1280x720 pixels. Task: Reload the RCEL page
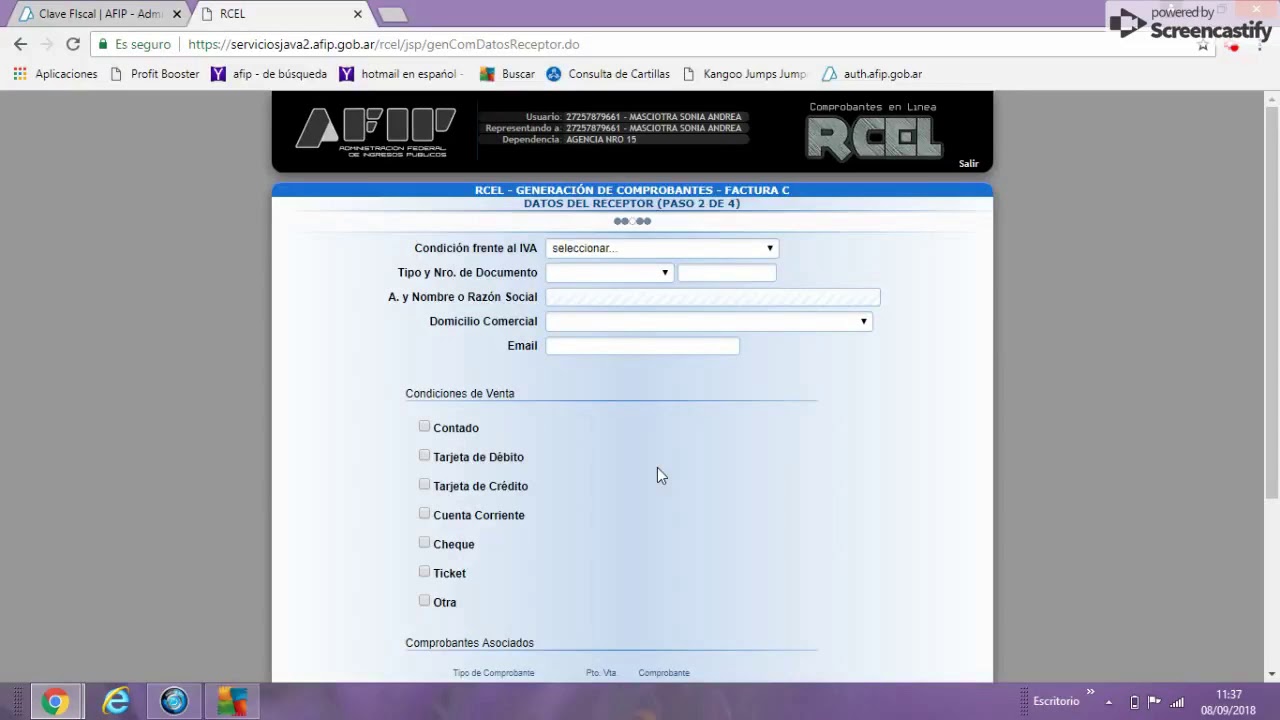tap(73, 44)
